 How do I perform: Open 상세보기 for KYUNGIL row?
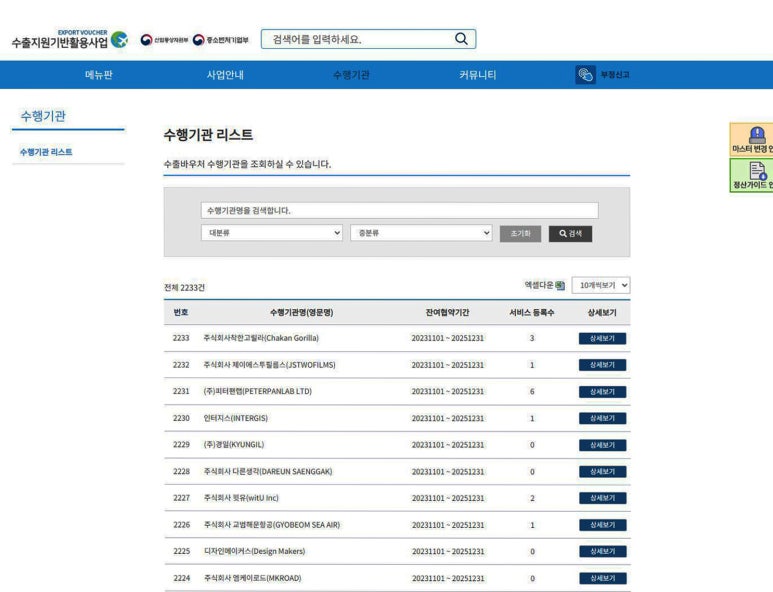pyautogui.click(x=602, y=445)
